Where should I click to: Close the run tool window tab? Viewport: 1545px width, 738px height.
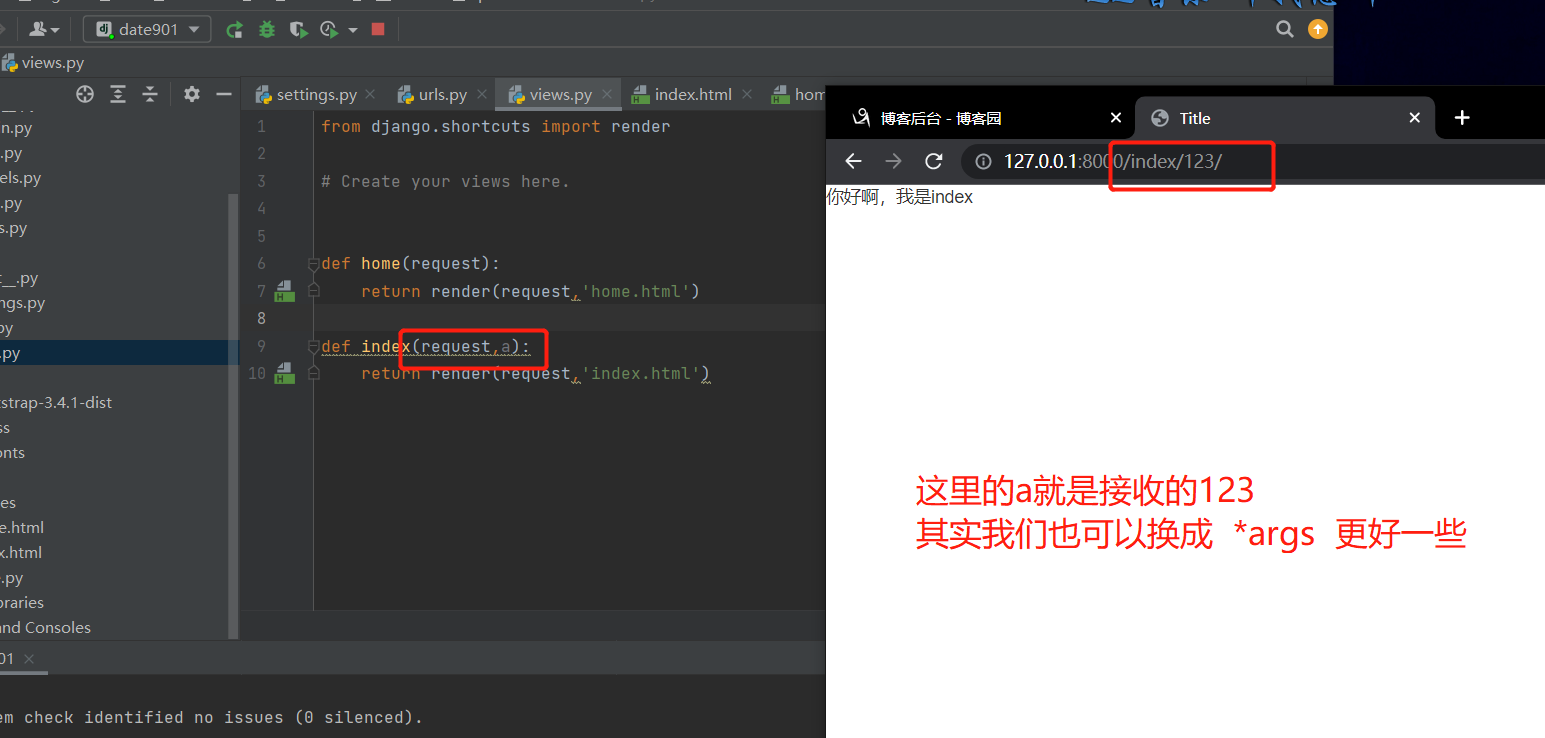(29, 659)
